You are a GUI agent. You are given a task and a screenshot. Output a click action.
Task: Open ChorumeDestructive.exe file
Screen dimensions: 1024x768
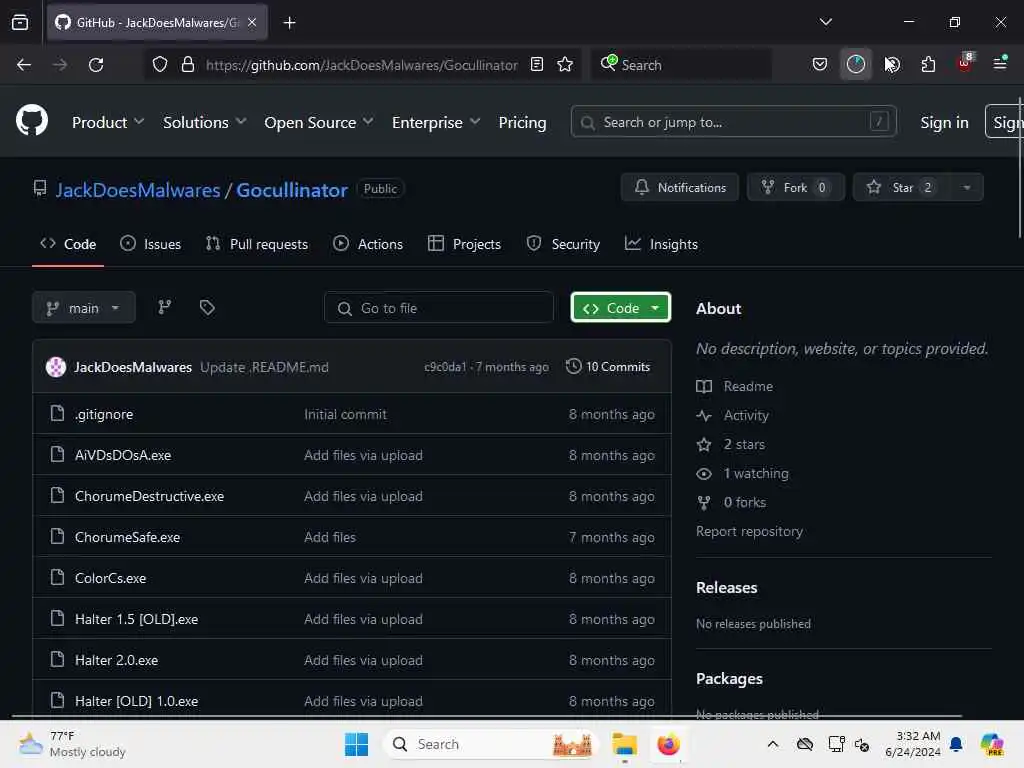click(149, 496)
